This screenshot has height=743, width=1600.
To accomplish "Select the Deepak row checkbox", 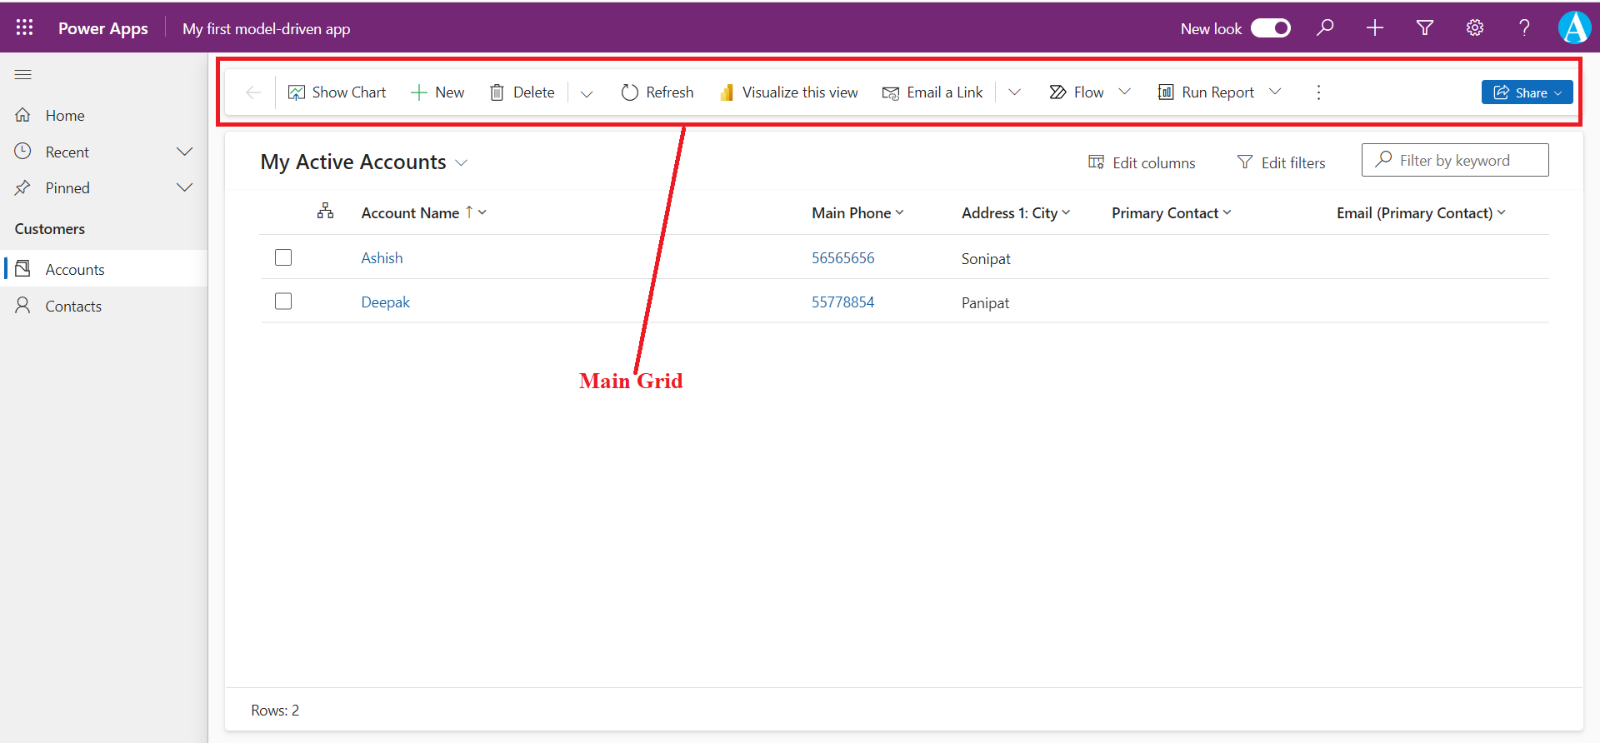I will [x=284, y=302].
